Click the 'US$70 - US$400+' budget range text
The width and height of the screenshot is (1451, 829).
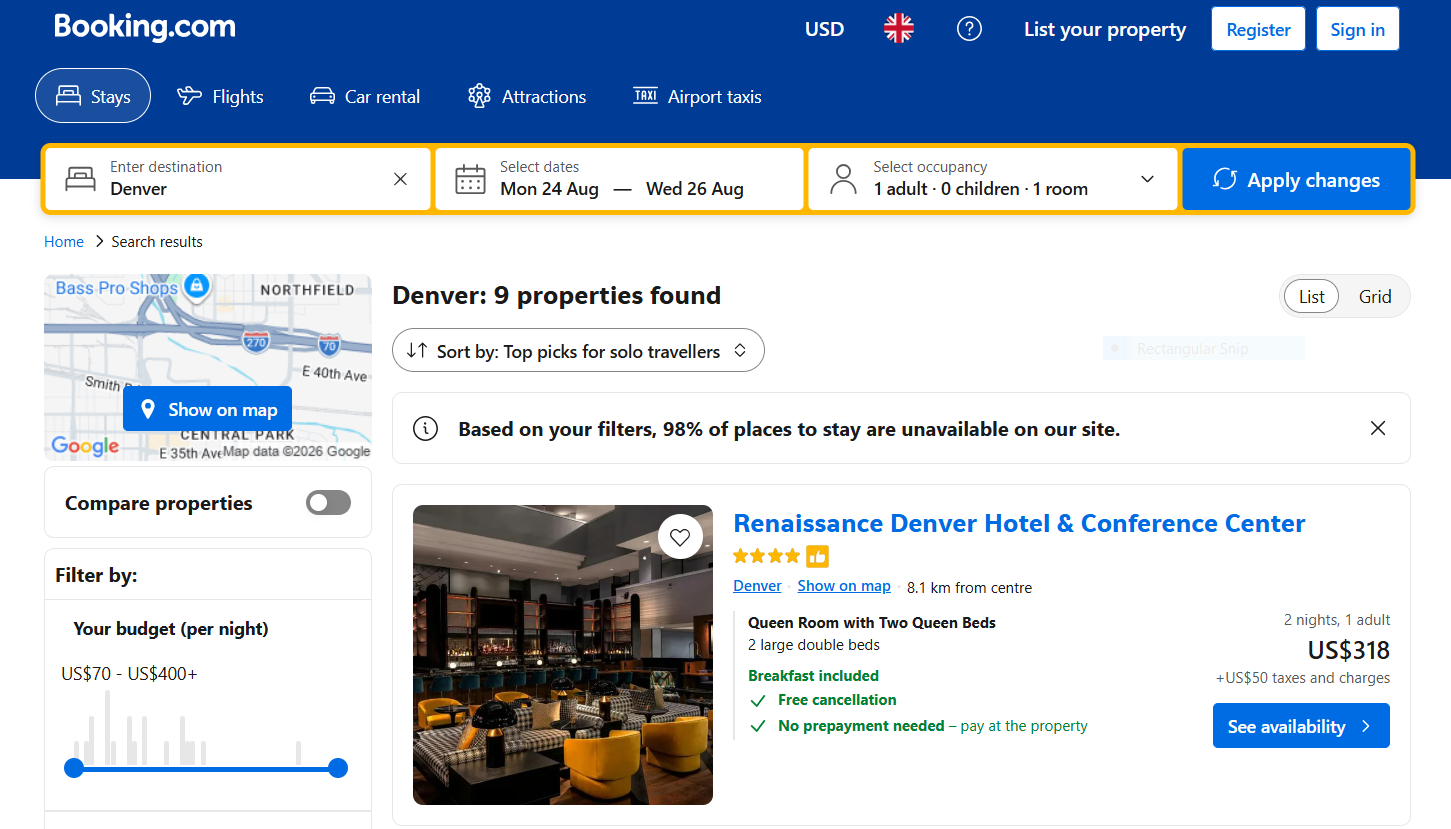coord(129,674)
